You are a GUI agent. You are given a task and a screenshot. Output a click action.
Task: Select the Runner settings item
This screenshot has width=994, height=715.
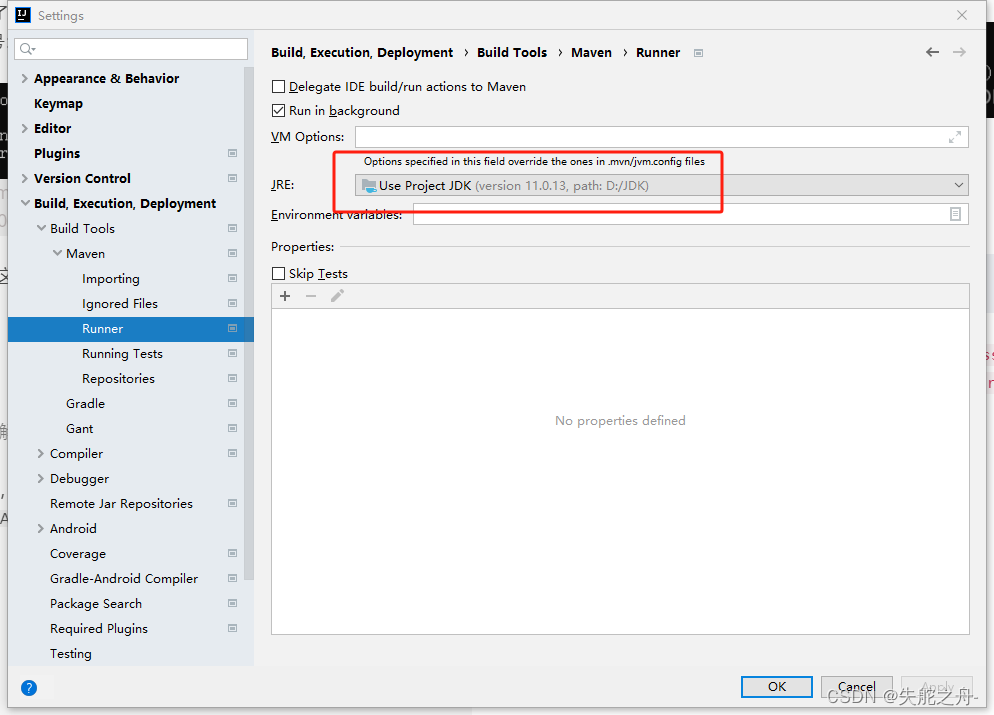[x=131, y=328]
